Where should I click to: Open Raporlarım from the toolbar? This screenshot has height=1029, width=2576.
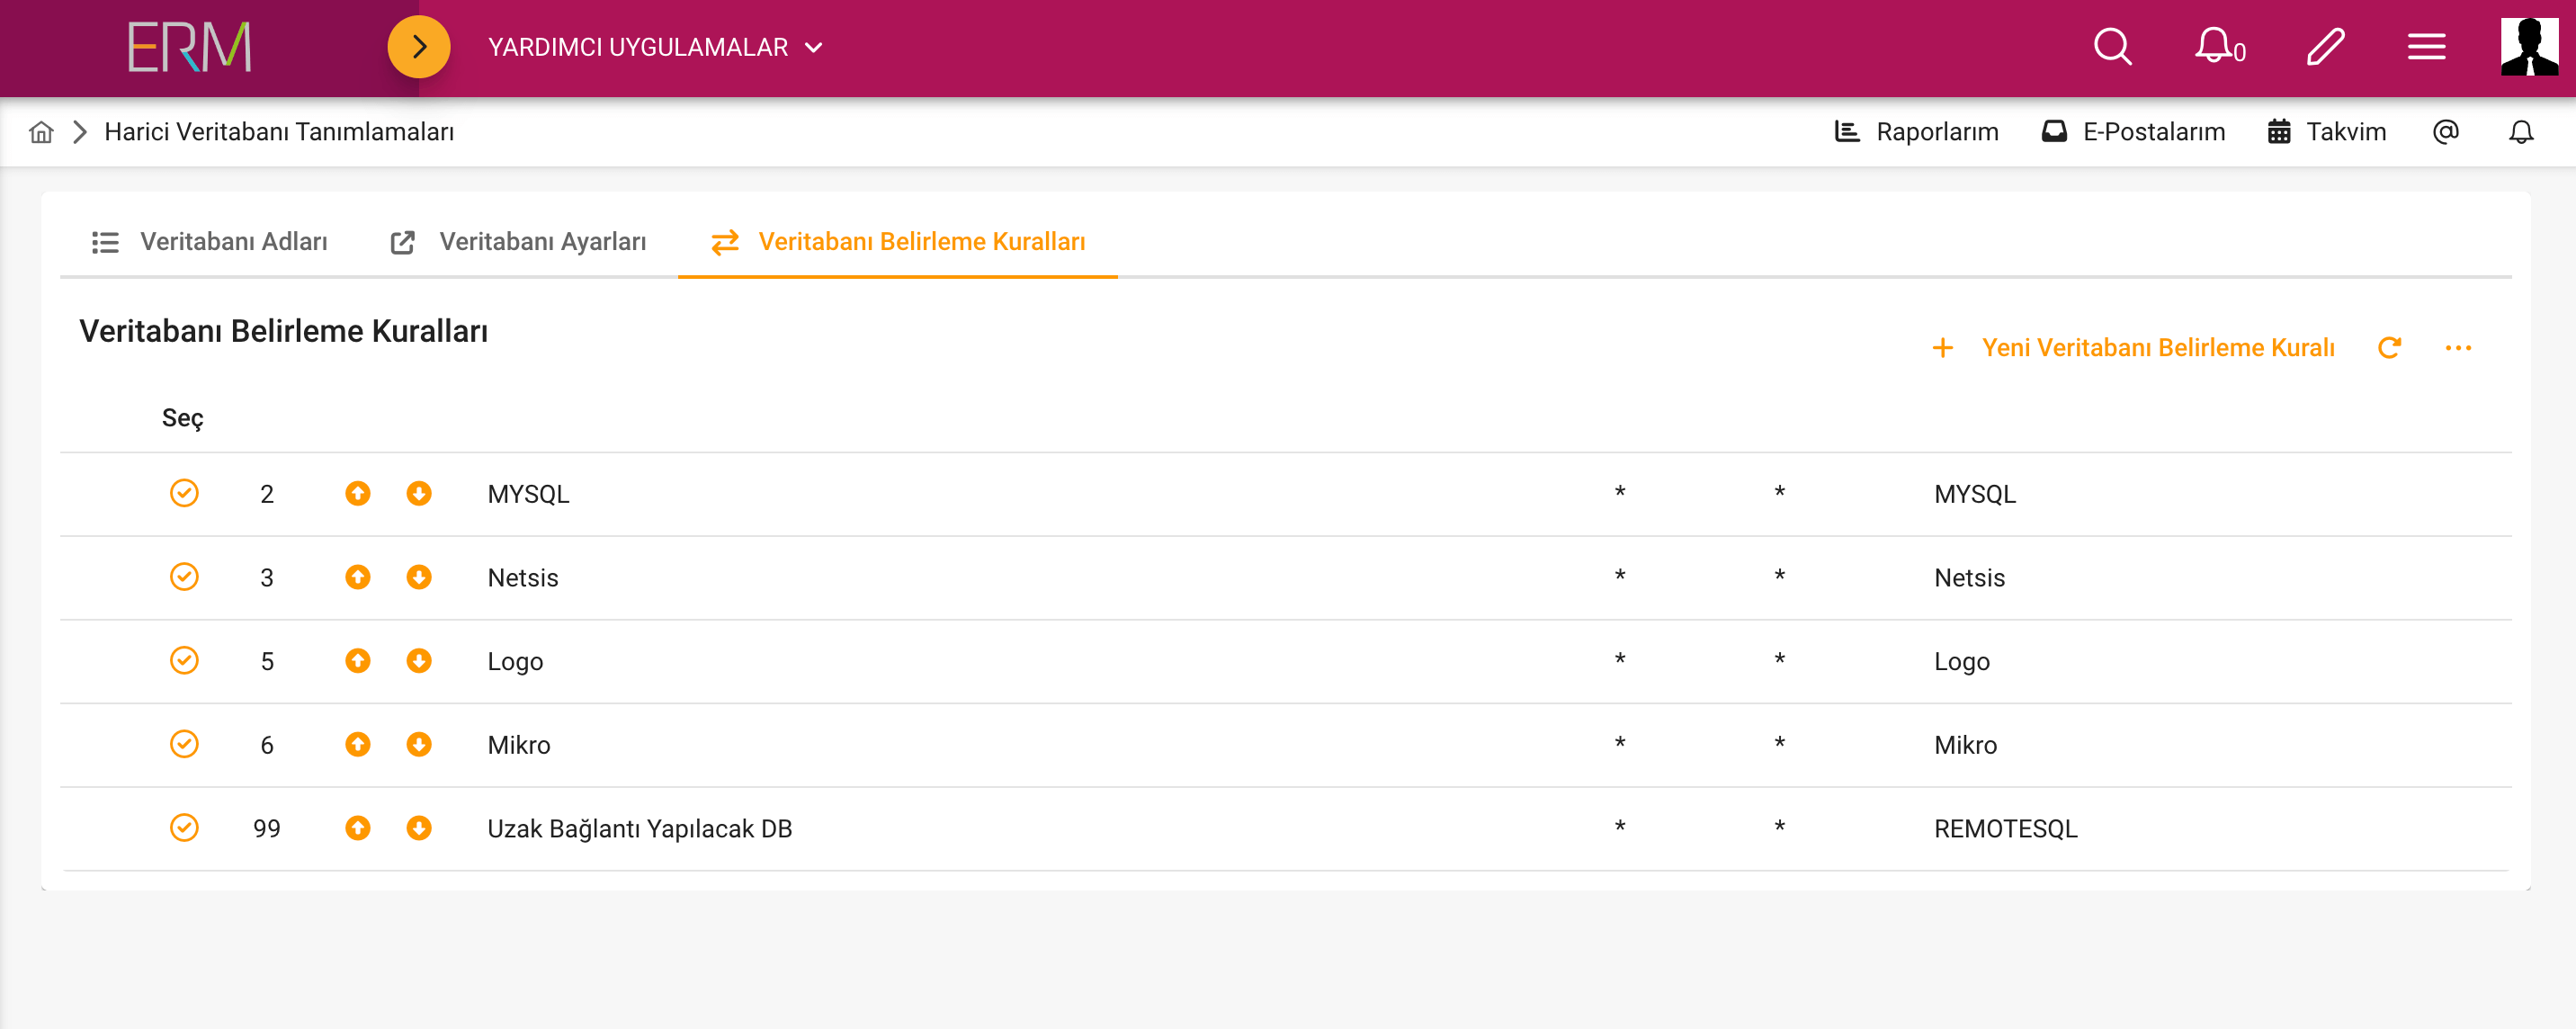1936,131
